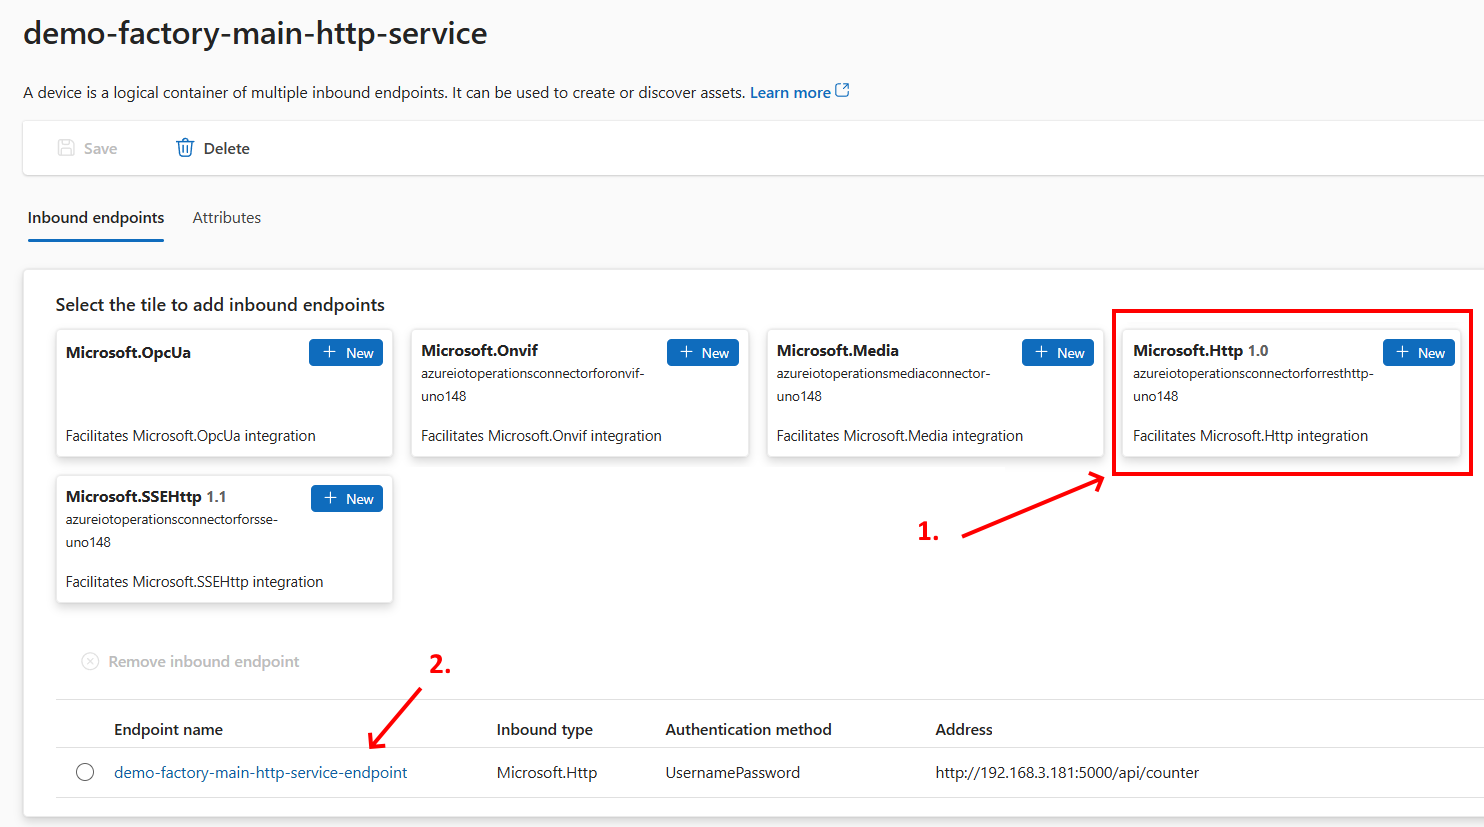Click the Inbound type column header

point(544,729)
